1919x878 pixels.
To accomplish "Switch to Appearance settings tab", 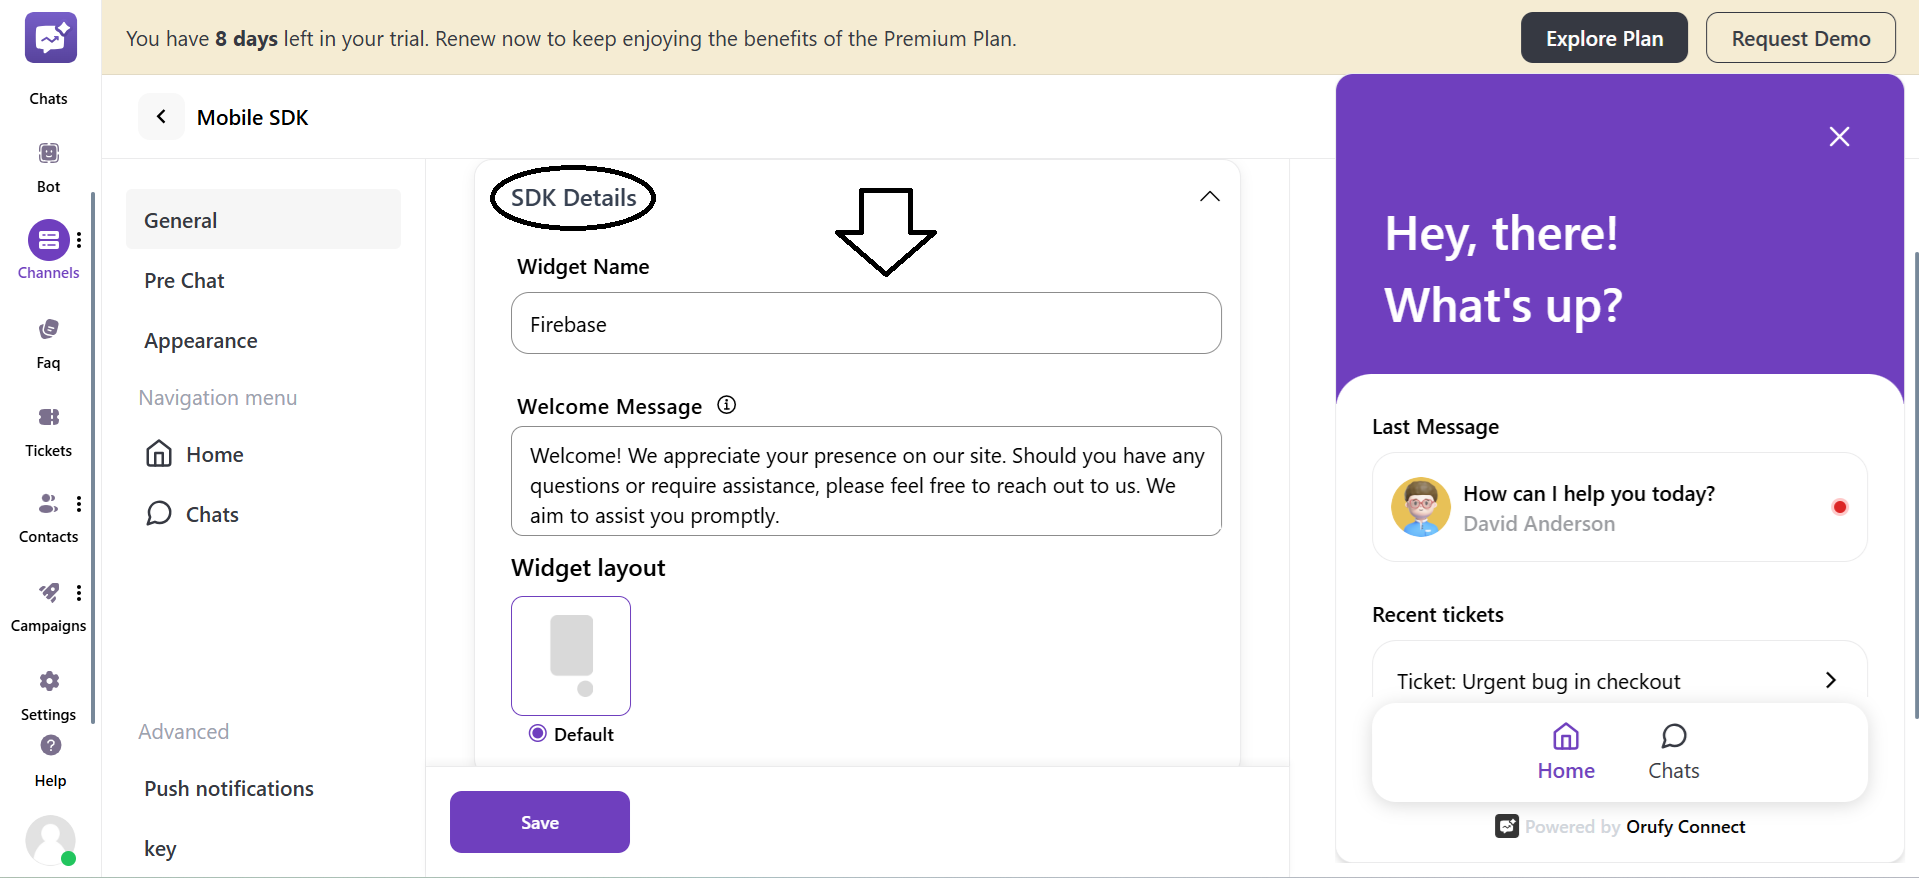I will click(x=201, y=341).
